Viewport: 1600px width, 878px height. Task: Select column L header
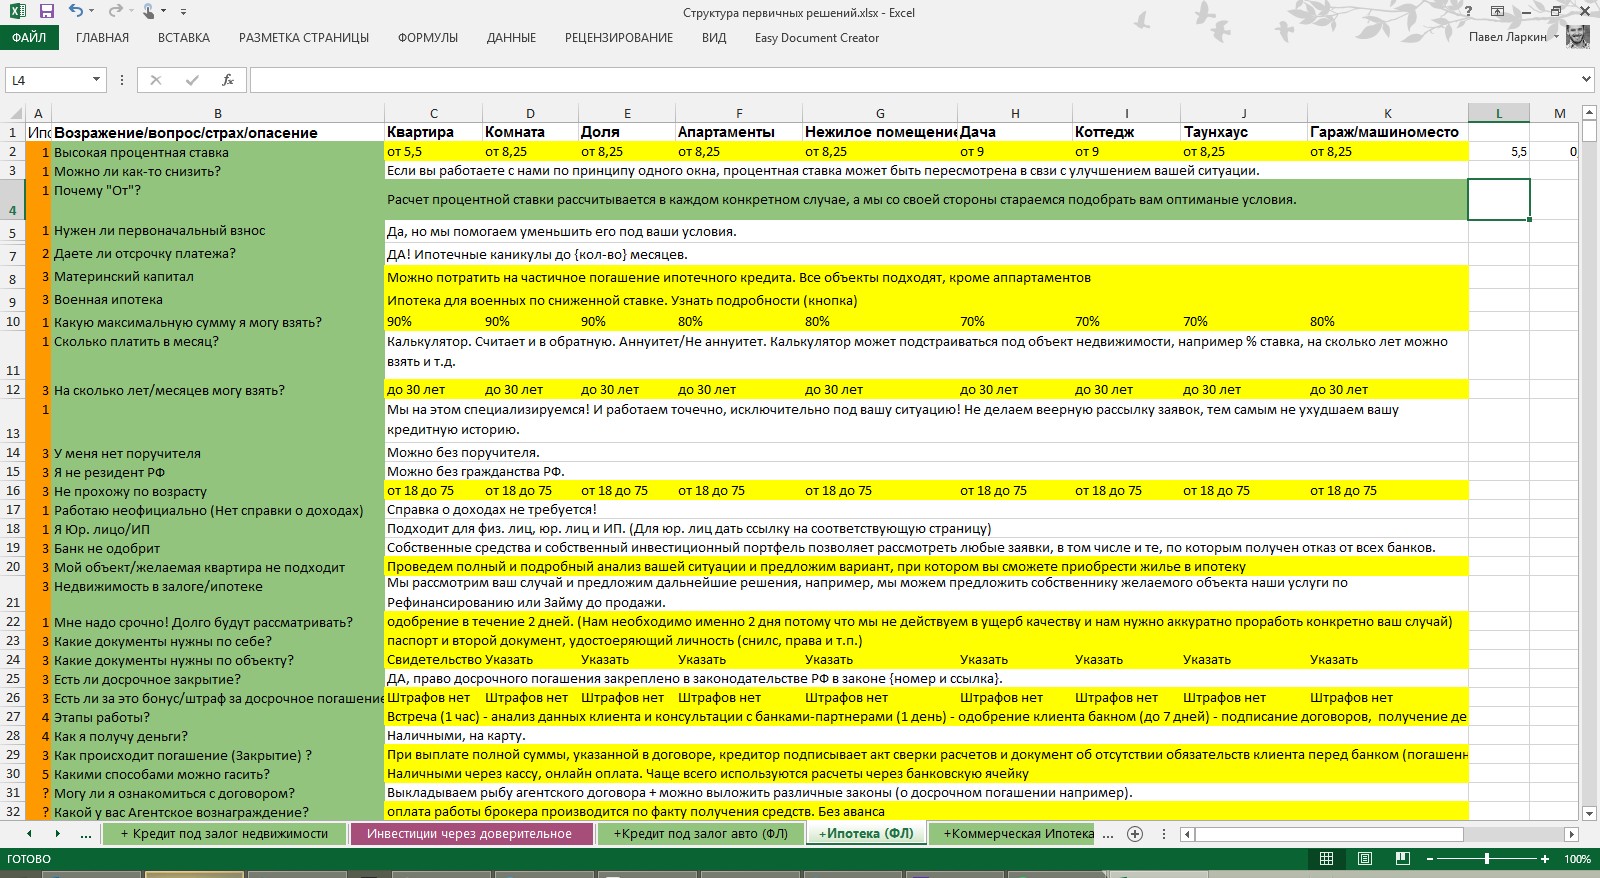(1498, 113)
